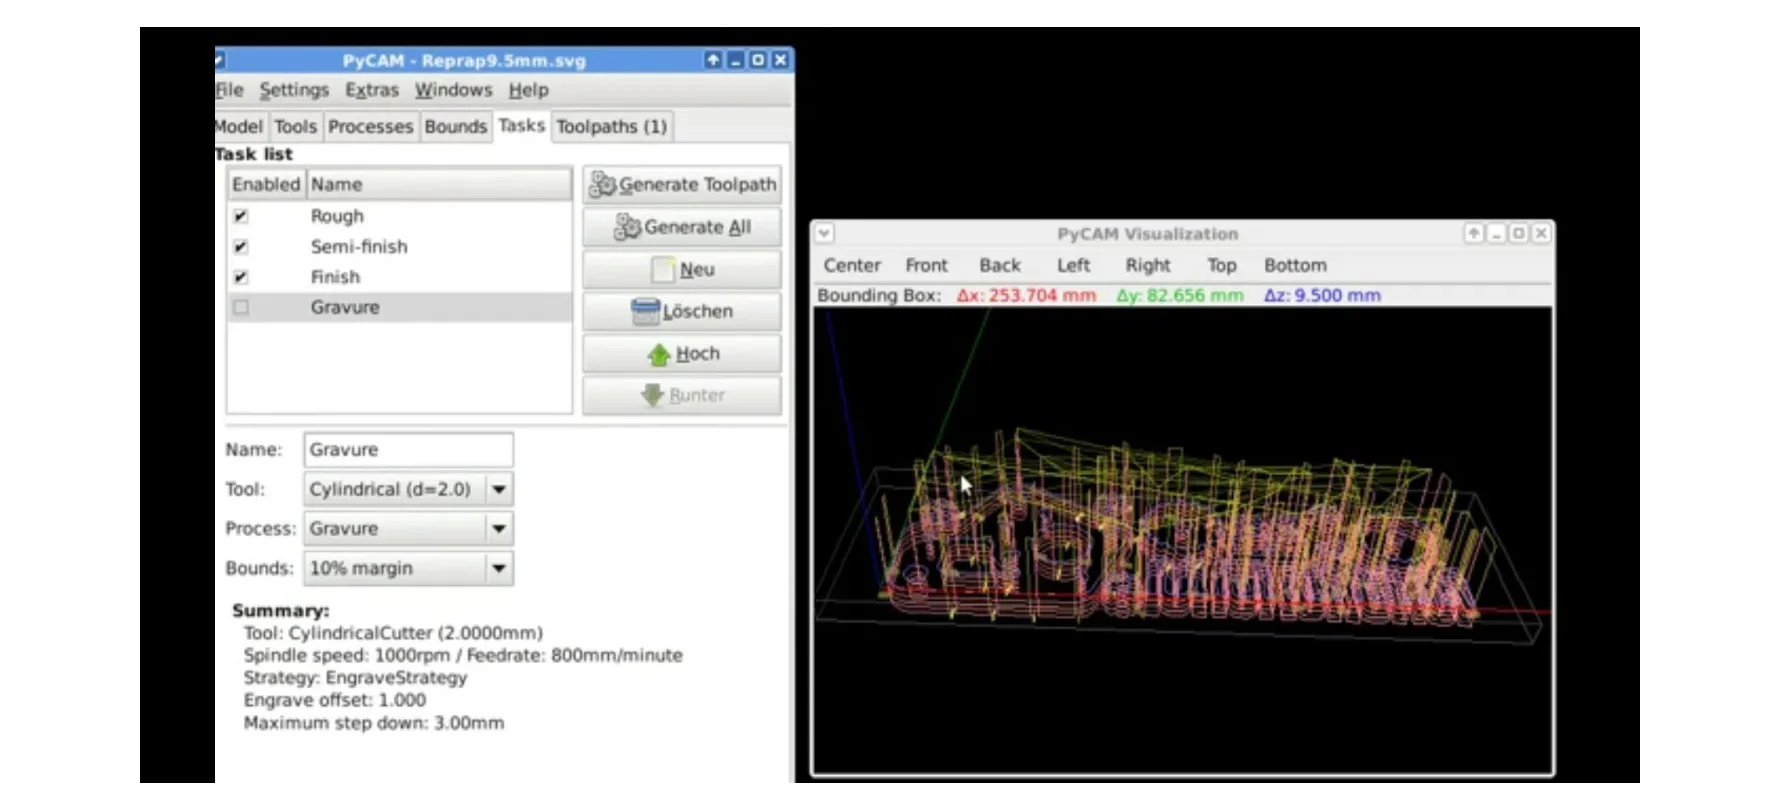Disable the Rough task checkbox
The image size is (1780, 810).
pyautogui.click(x=241, y=216)
